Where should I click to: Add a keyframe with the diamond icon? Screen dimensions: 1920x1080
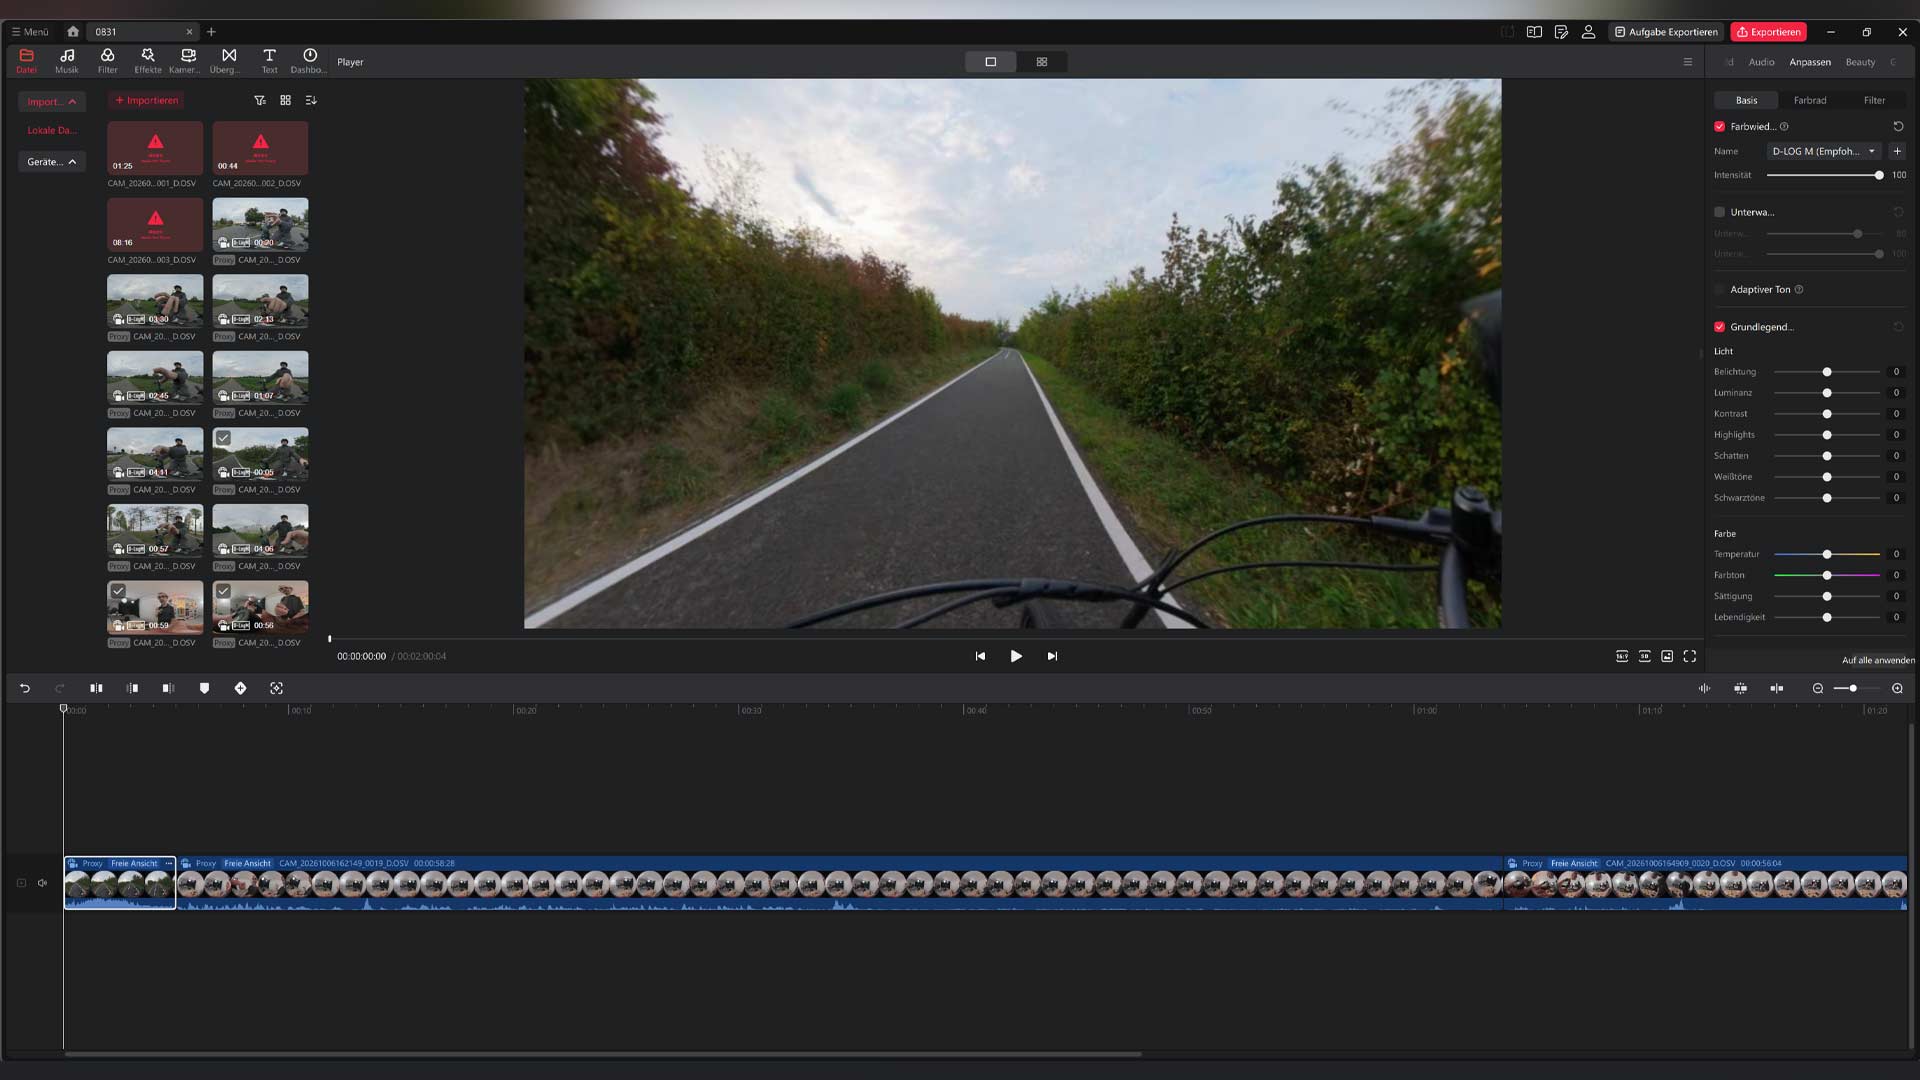240,688
